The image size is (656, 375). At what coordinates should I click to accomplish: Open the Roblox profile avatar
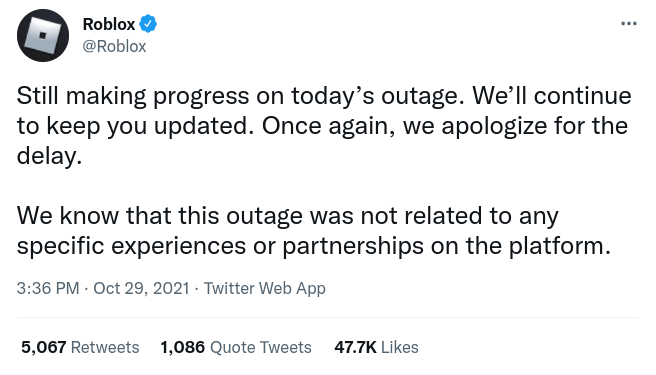[x=43, y=36]
